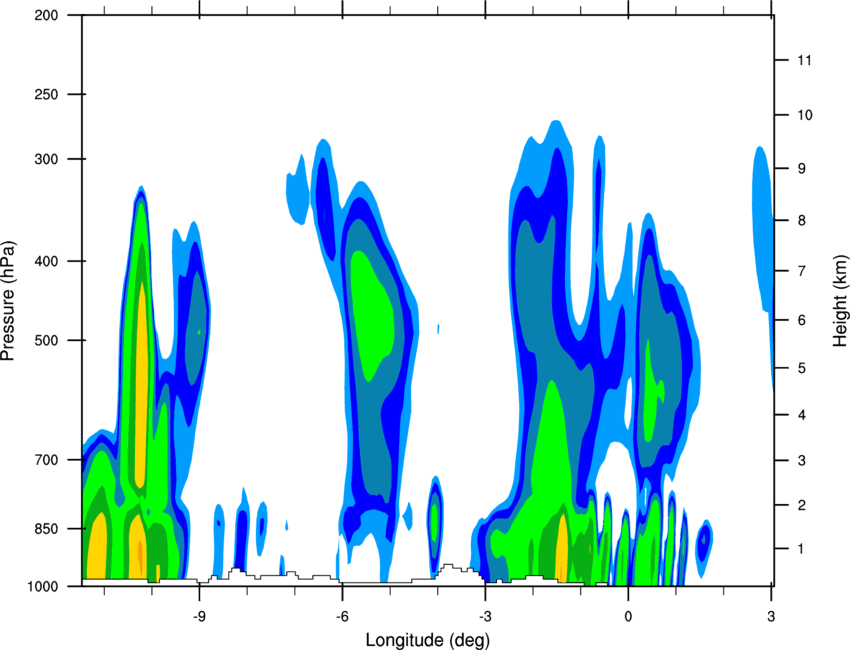Select the 250 pressure tick label
The width and height of the screenshot is (850, 650).
click(x=46, y=94)
